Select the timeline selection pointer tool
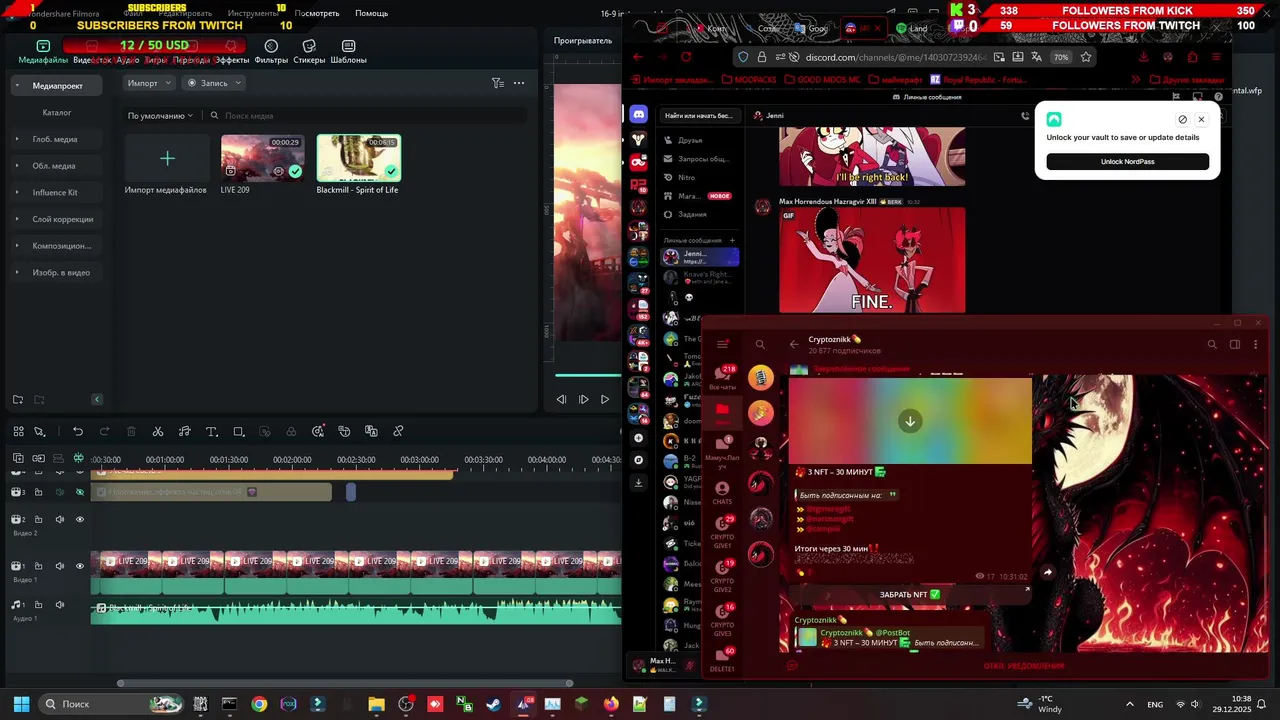Image resolution: width=1280 pixels, height=720 pixels. [x=39, y=432]
